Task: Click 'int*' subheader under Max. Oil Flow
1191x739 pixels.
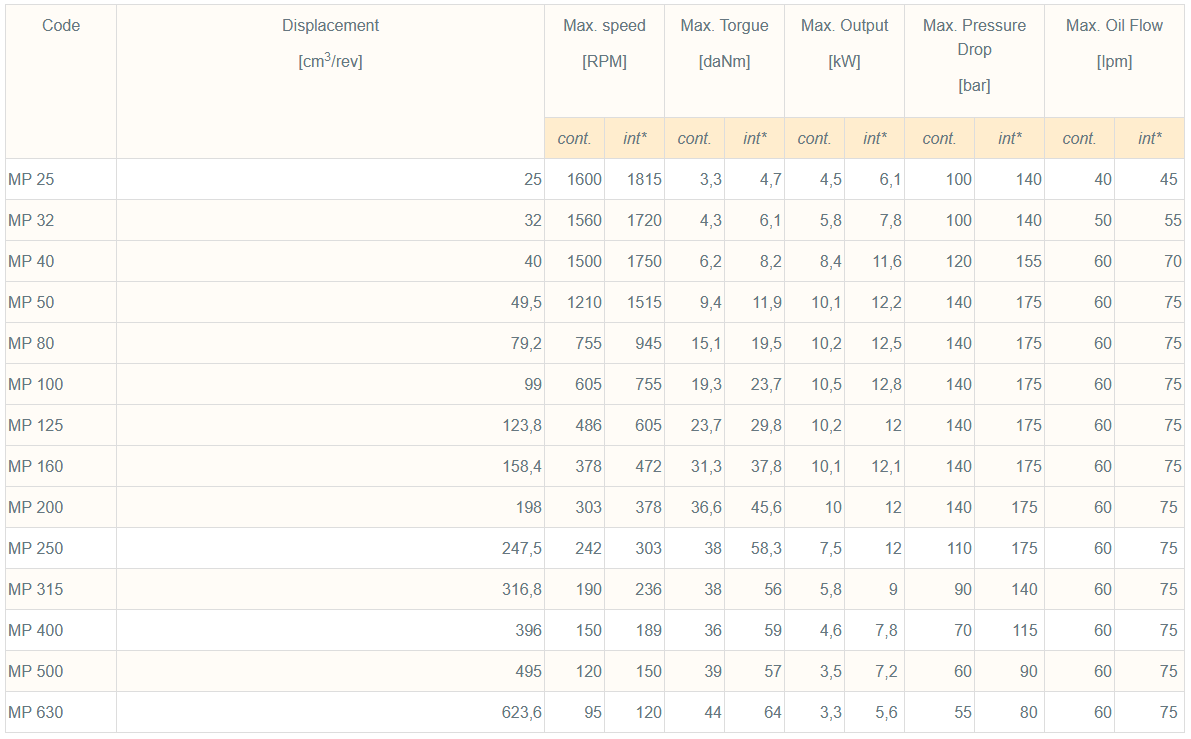Action: click(x=1149, y=139)
